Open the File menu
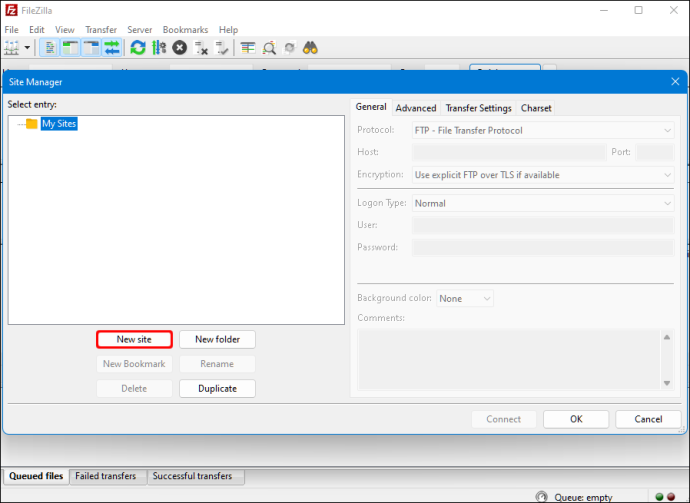690x503 pixels. coord(11,29)
